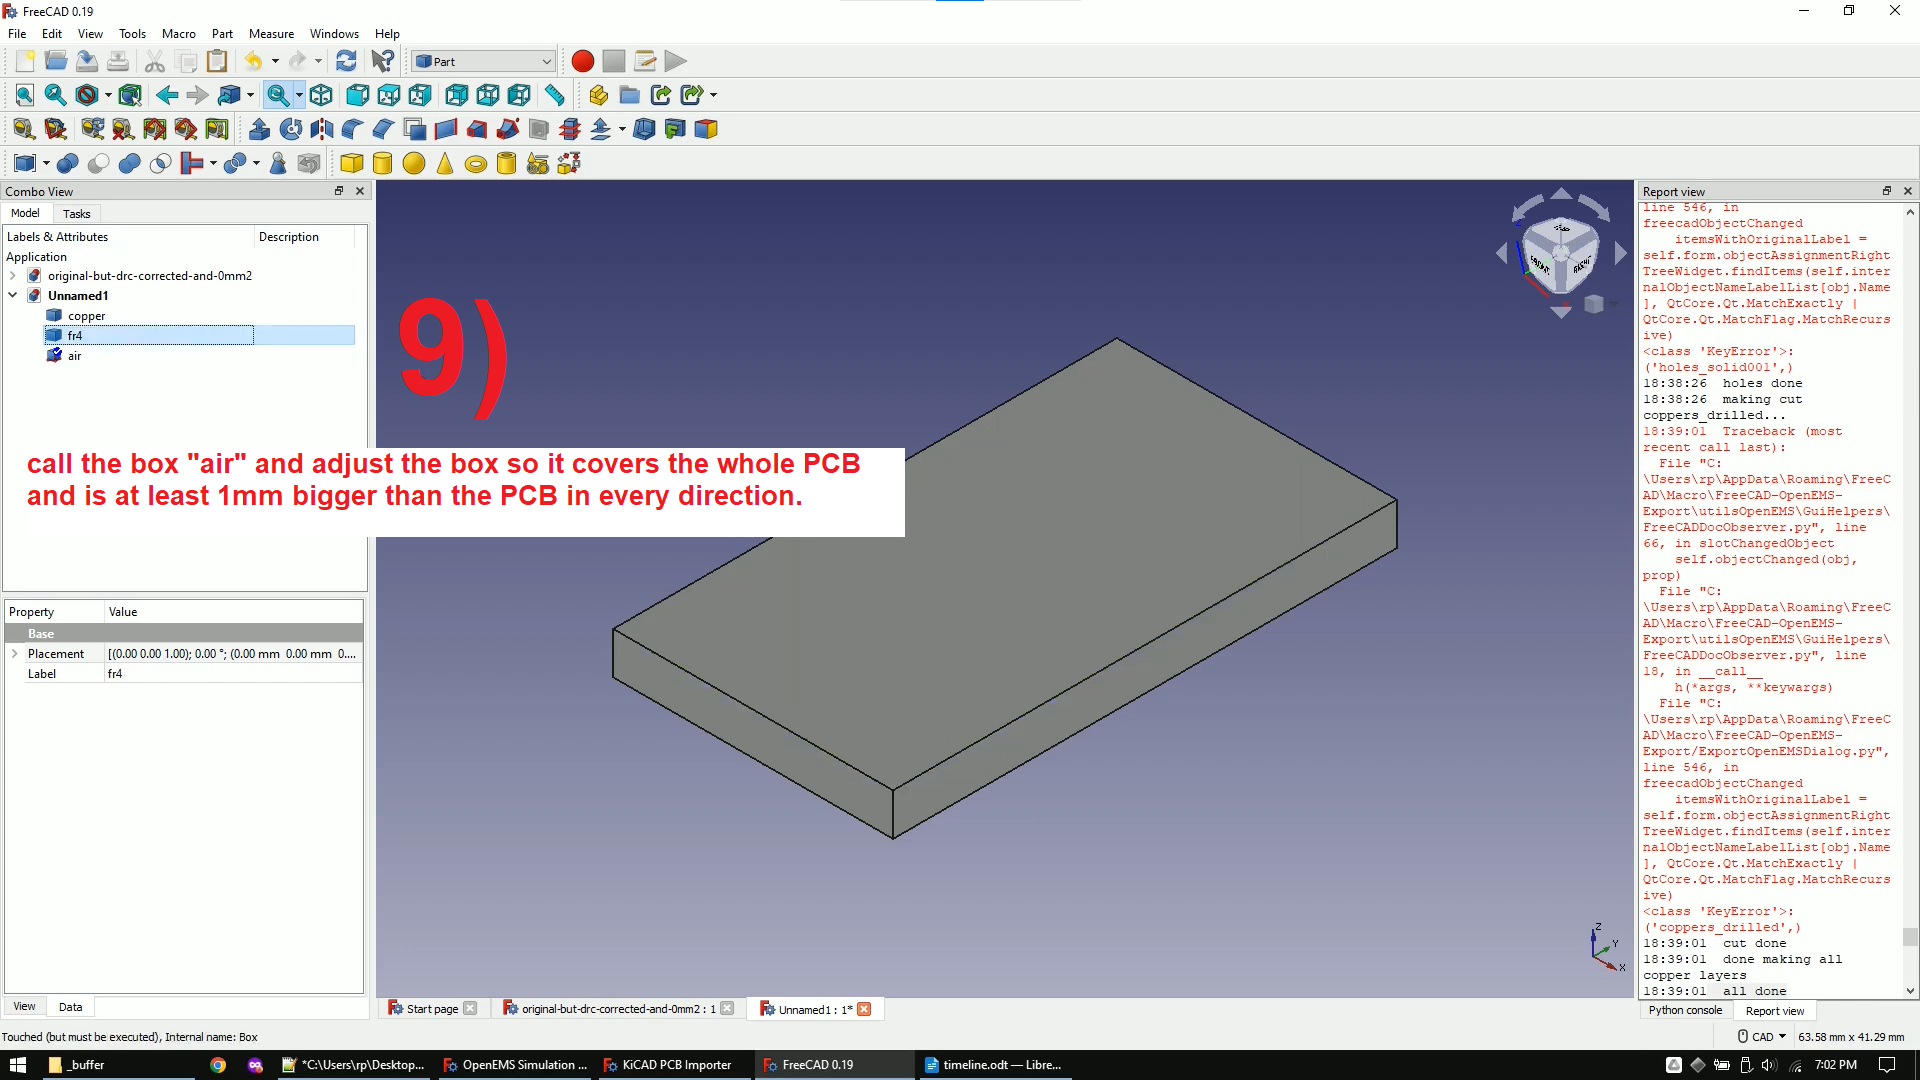Screen dimensions: 1920x1080
Task: Create a group folder
Action: (x=629, y=95)
